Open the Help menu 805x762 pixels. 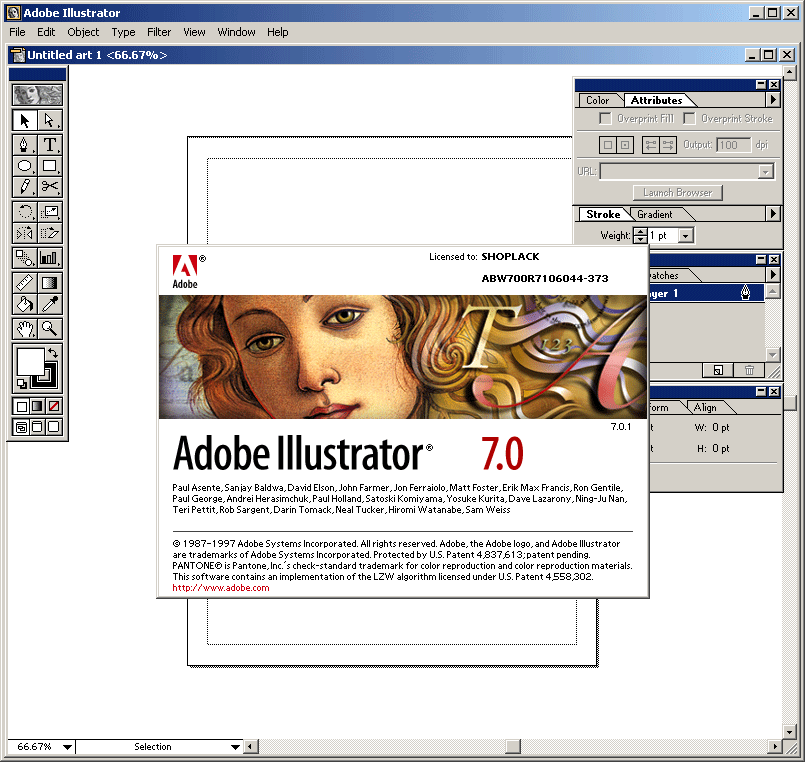point(277,32)
